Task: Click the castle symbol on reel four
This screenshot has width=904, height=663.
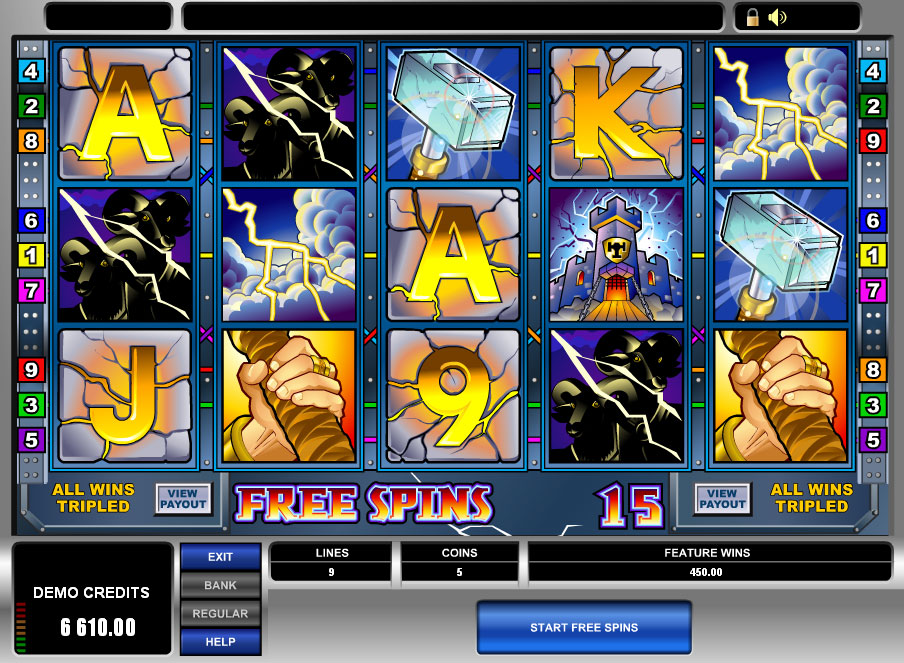Action: pyautogui.click(x=616, y=255)
